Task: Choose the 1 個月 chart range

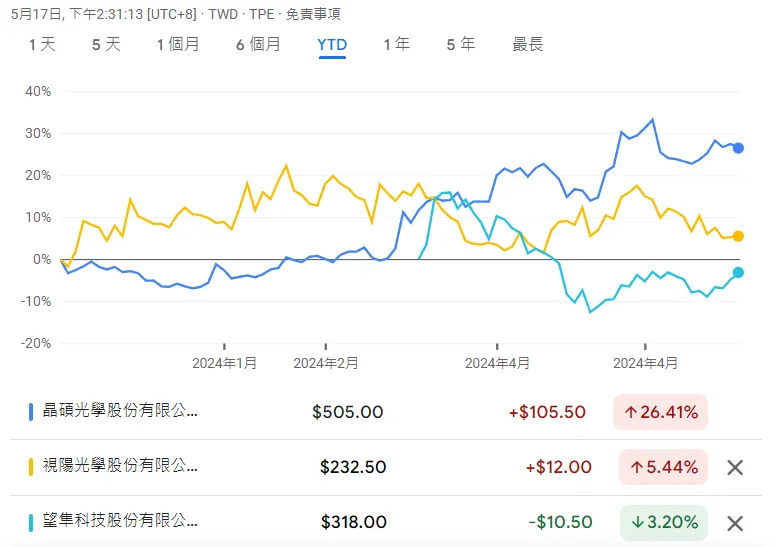Action: pos(178,45)
